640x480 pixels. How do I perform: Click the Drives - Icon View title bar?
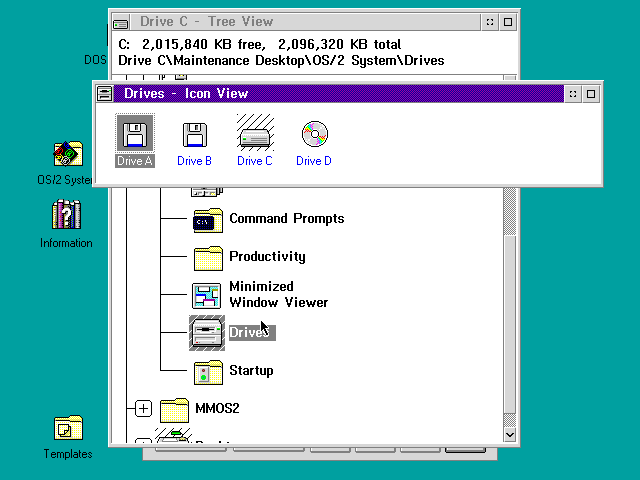coord(338,93)
